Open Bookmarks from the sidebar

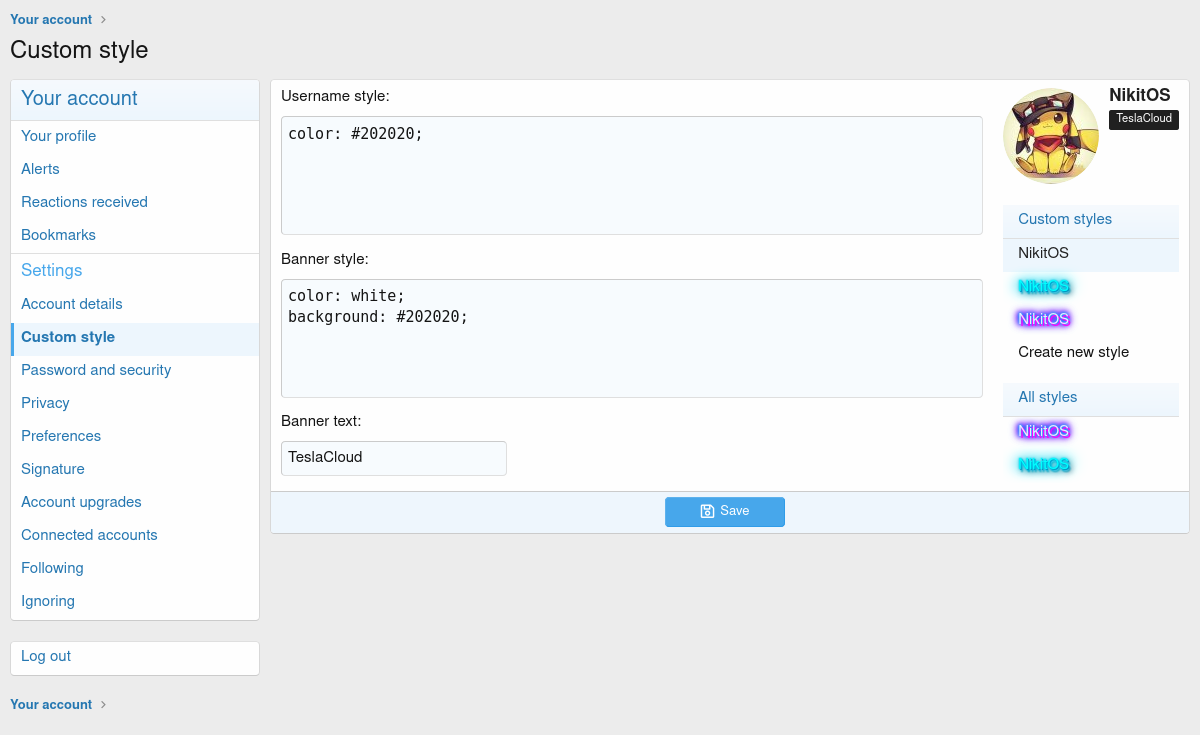pos(58,235)
